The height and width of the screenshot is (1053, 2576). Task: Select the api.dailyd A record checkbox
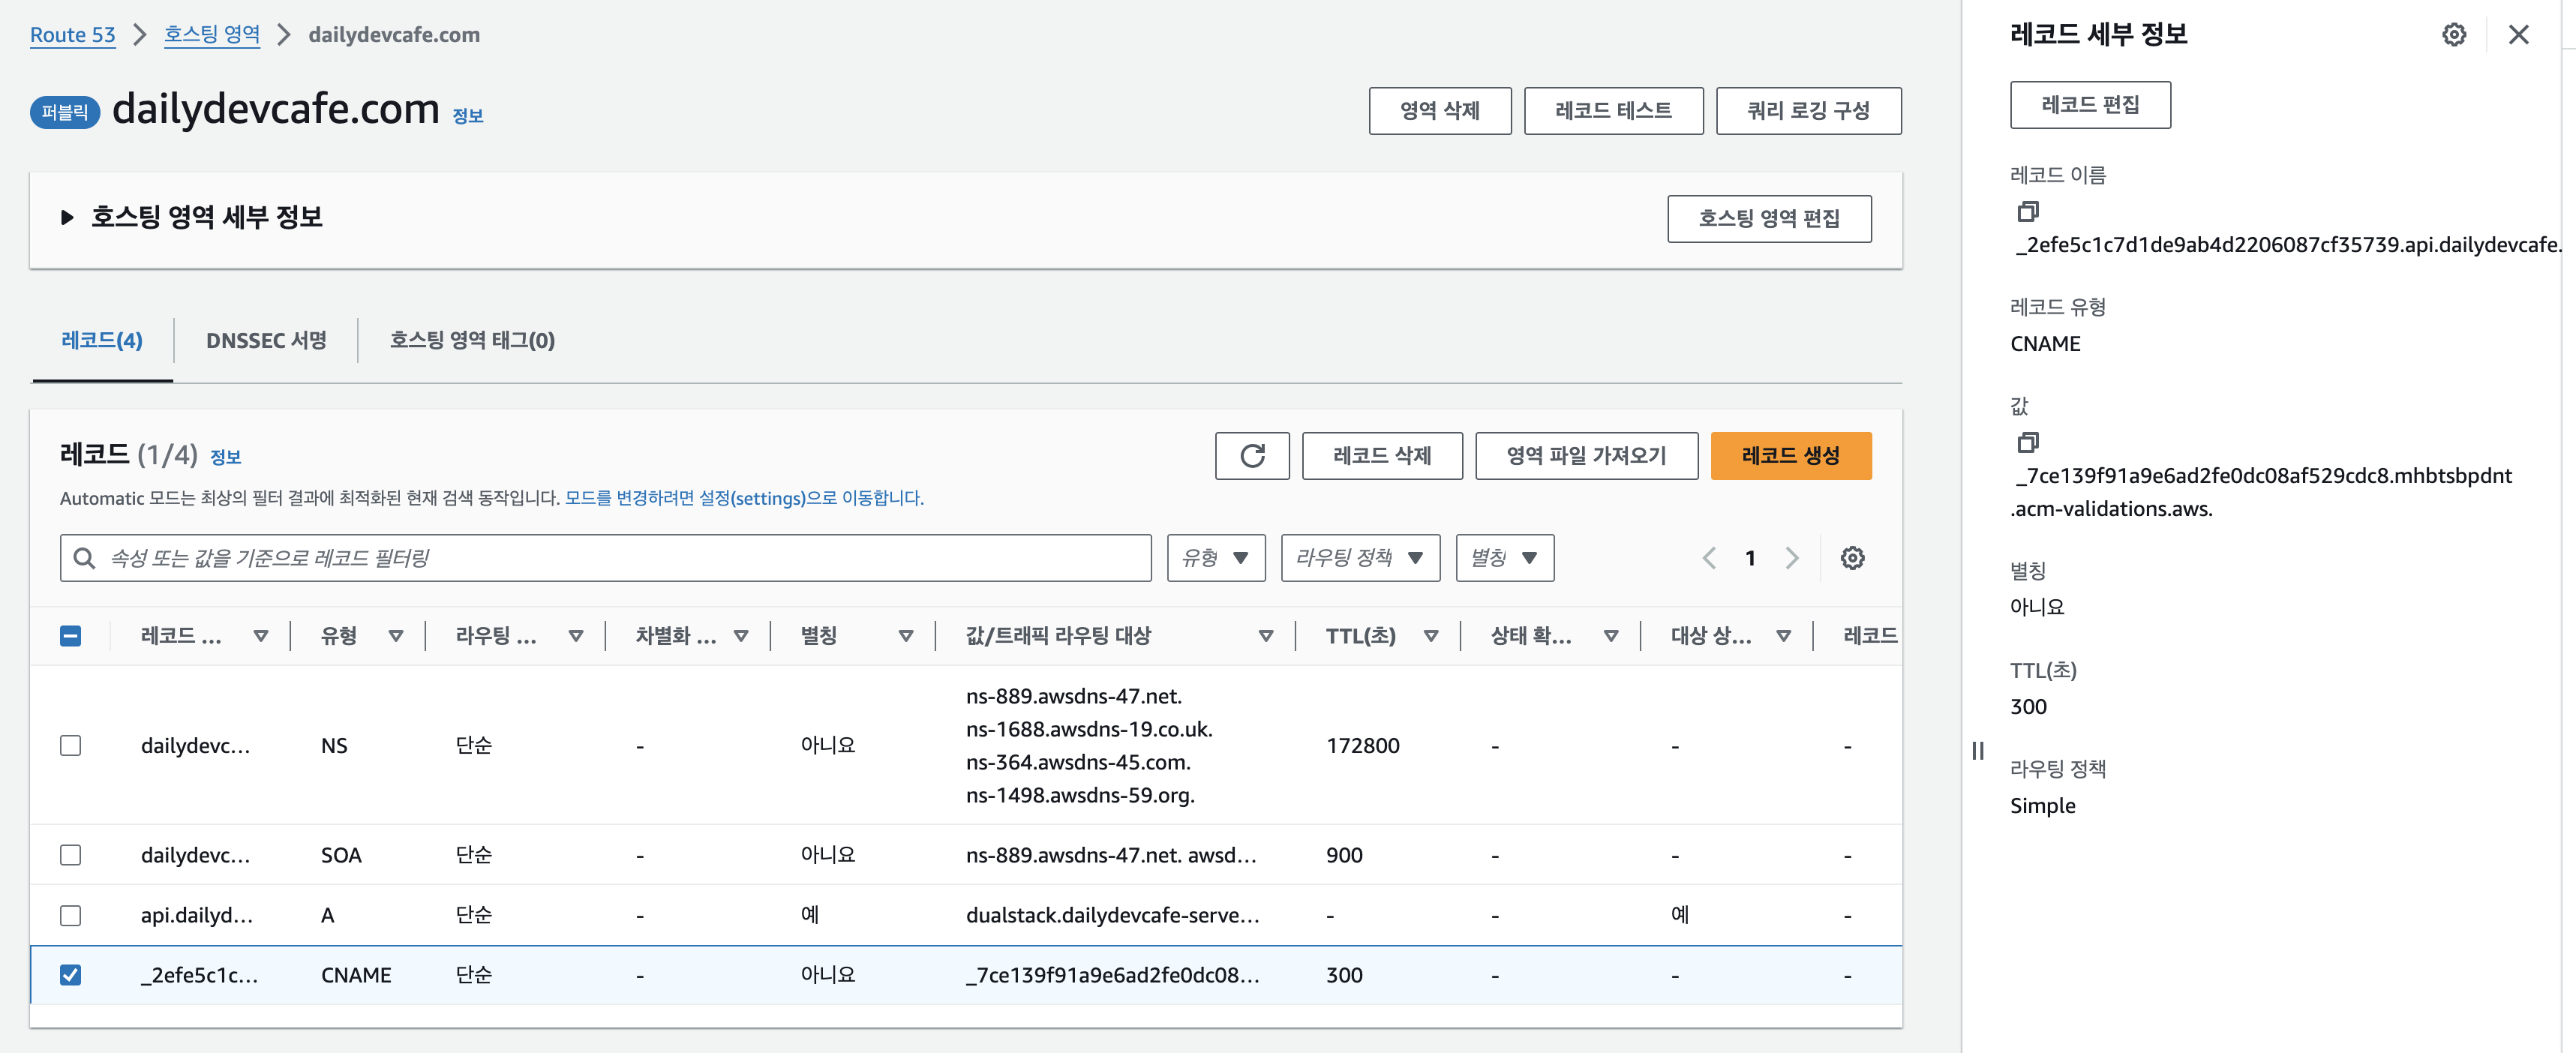70,915
